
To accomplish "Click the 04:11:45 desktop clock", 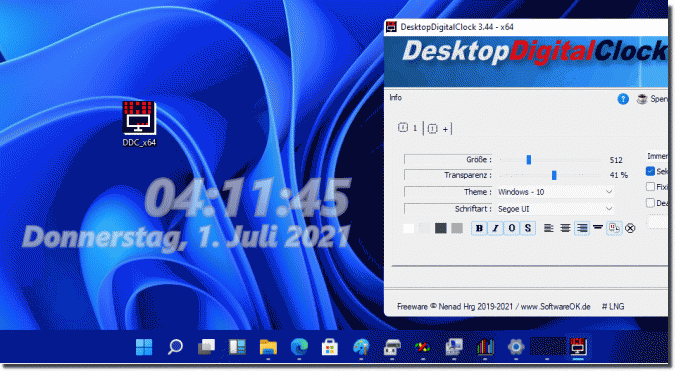I will pyautogui.click(x=247, y=198).
